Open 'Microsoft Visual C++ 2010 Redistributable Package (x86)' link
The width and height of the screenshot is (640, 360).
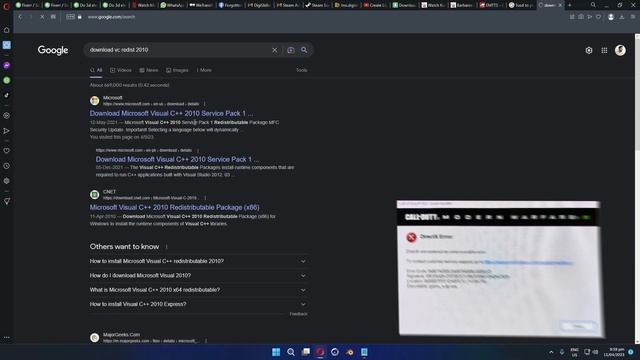click(x=175, y=207)
